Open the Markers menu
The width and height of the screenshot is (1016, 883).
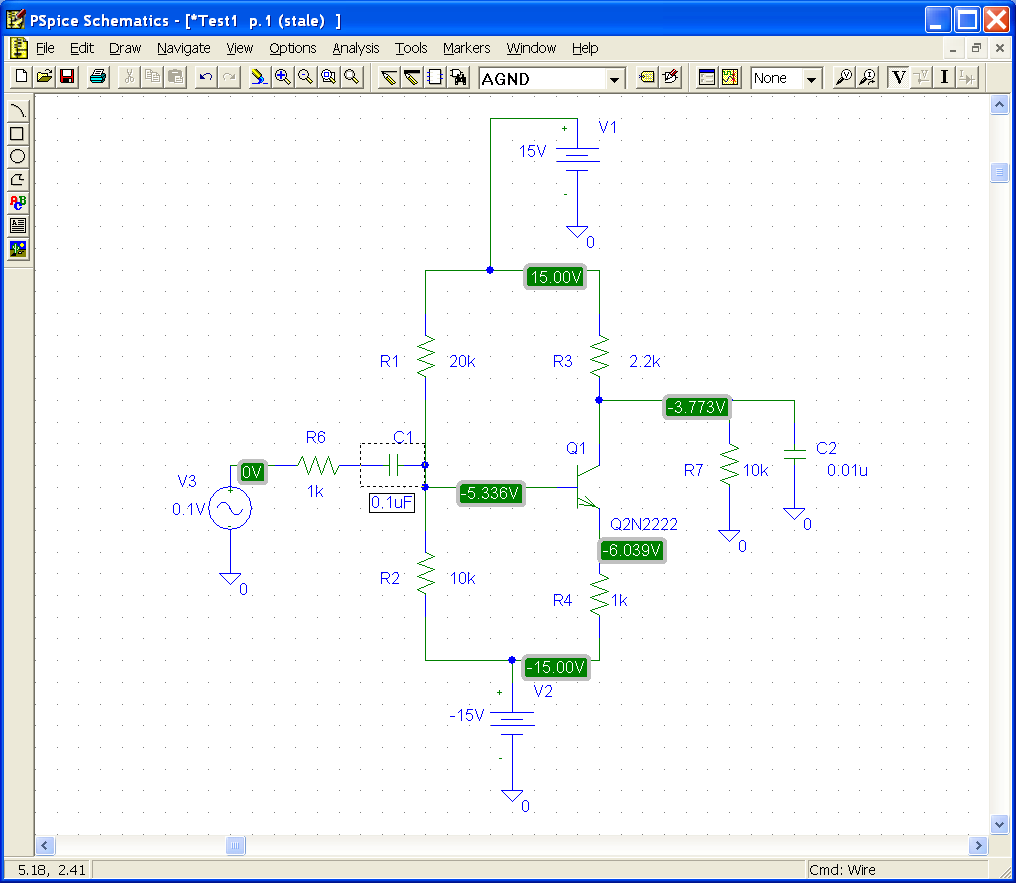click(466, 48)
